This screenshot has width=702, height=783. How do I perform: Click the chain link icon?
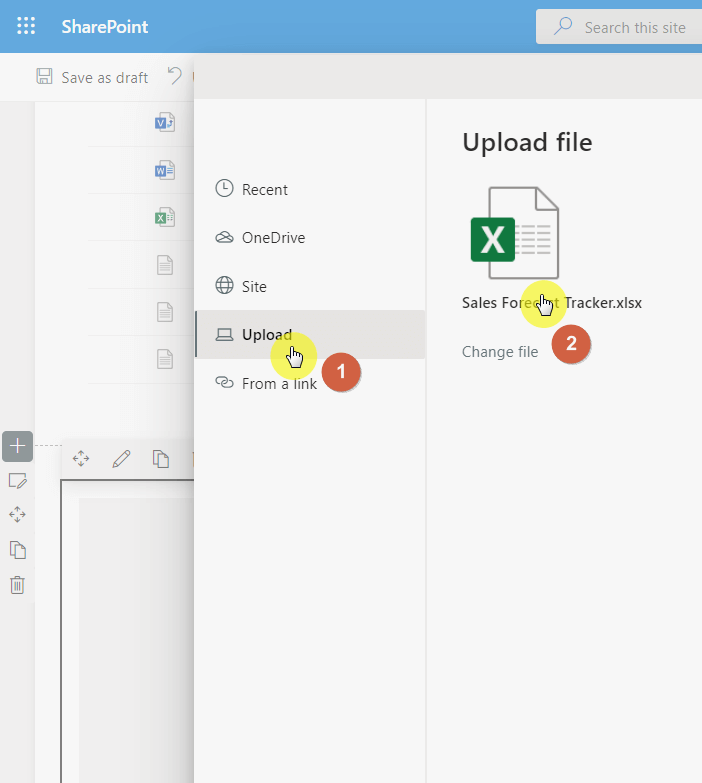tap(224, 383)
